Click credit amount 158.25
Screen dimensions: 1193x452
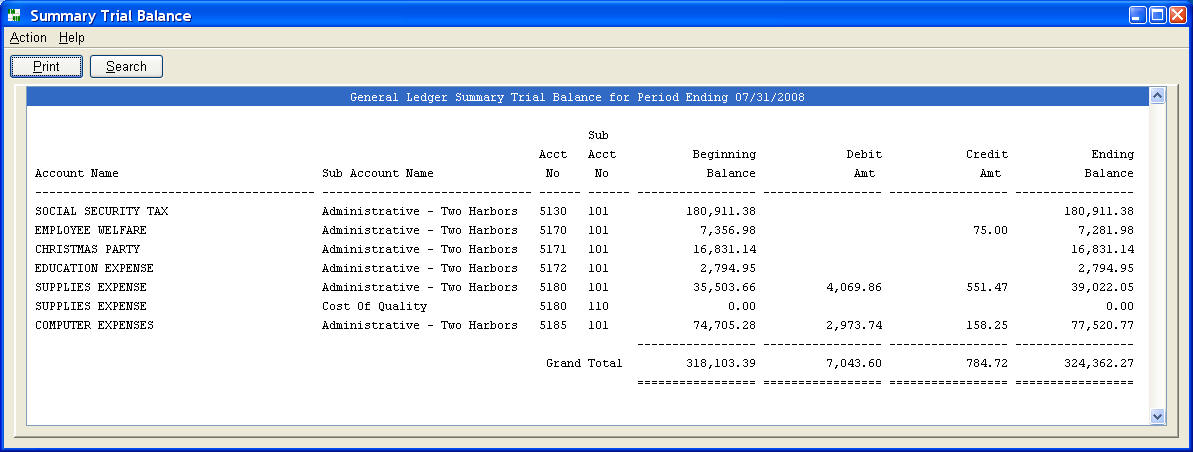(x=986, y=326)
